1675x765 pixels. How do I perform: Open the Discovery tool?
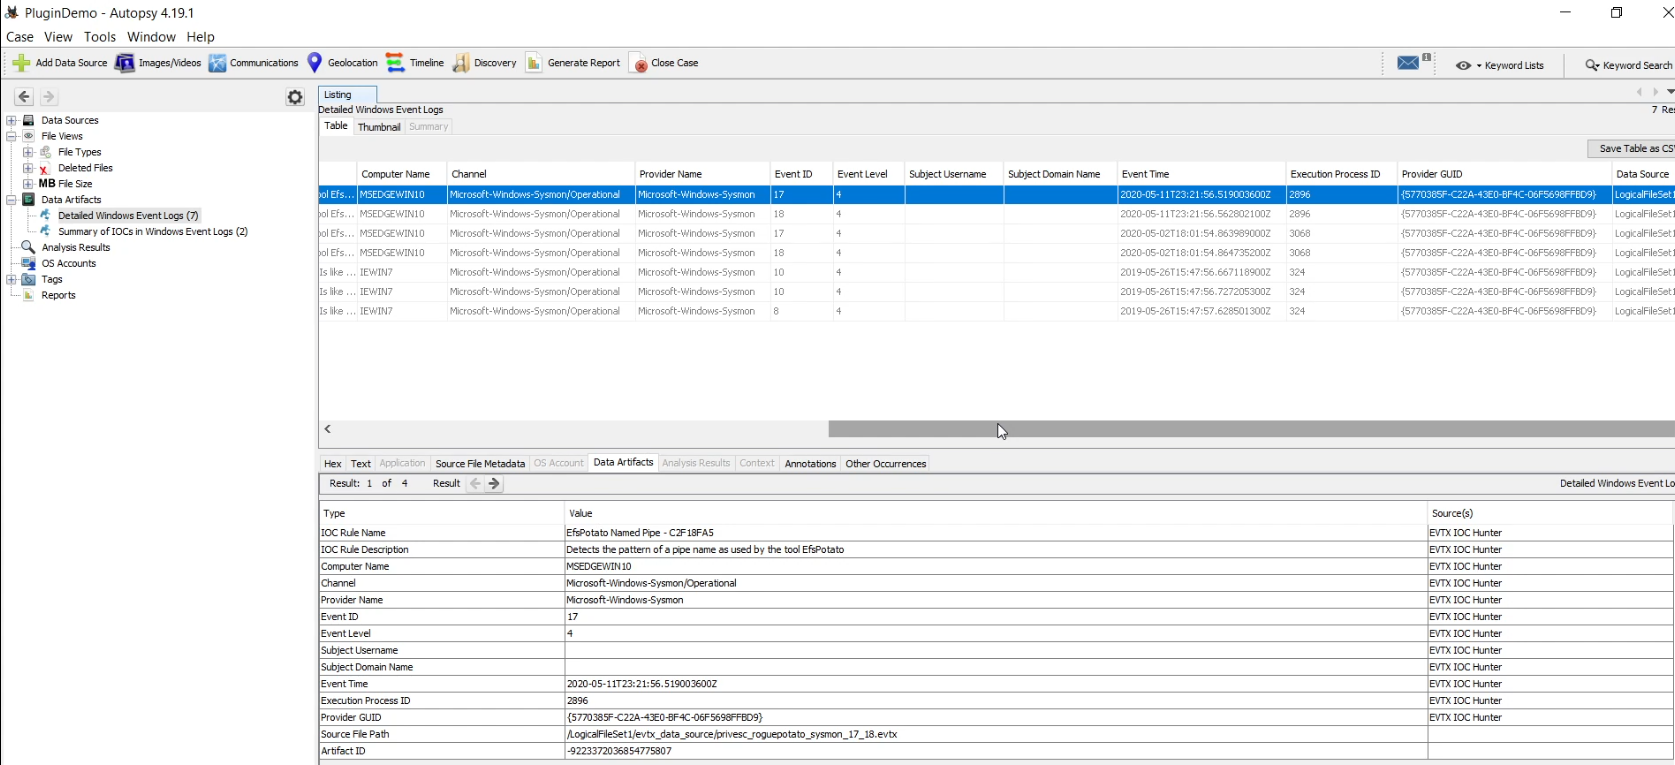point(485,63)
